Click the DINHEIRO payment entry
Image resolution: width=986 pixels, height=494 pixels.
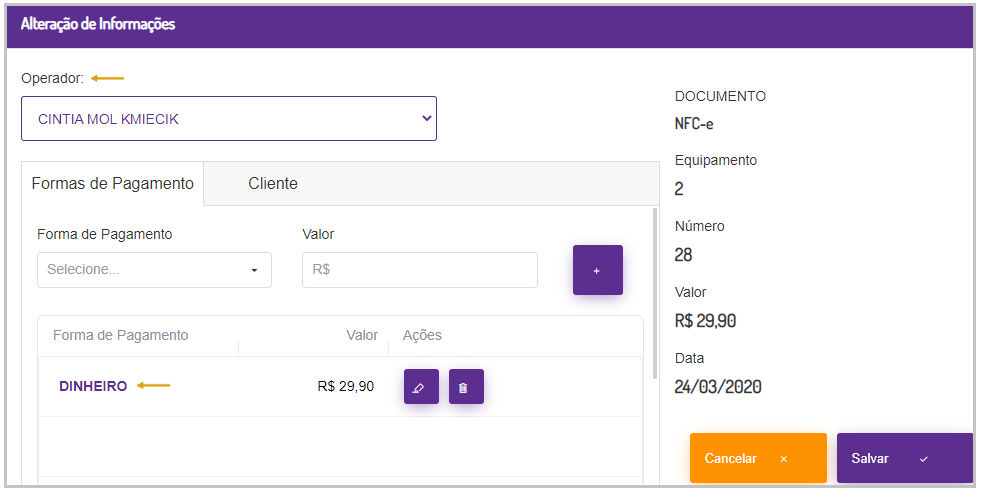[x=93, y=386]
